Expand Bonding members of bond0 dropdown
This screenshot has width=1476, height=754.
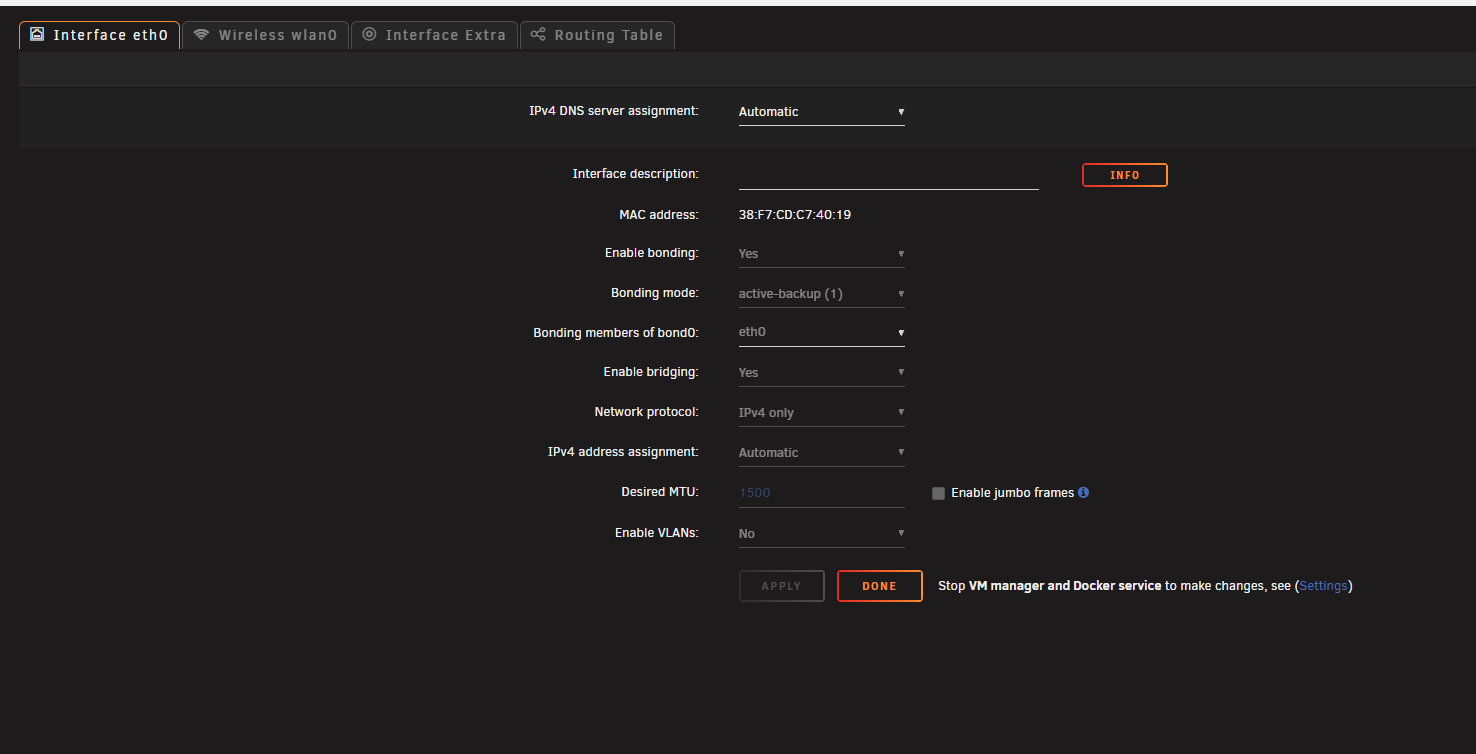tap(821, 332)
